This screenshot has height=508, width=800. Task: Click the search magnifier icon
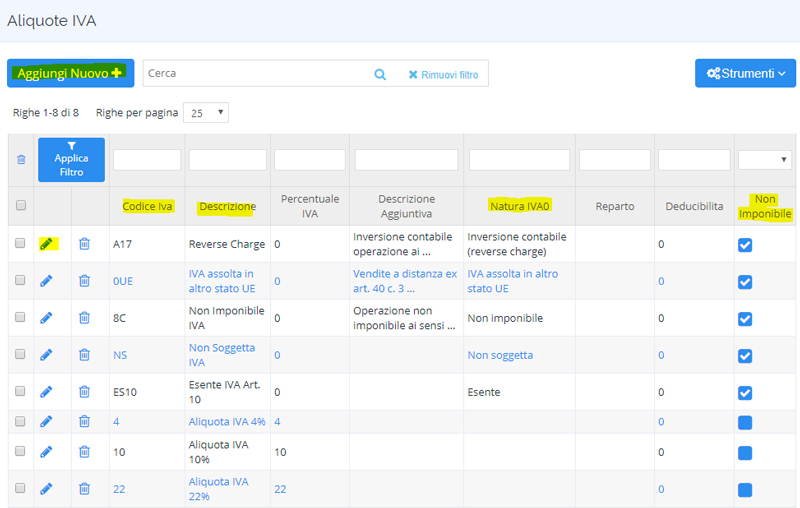pyautogui.click(x=380, y=74)
